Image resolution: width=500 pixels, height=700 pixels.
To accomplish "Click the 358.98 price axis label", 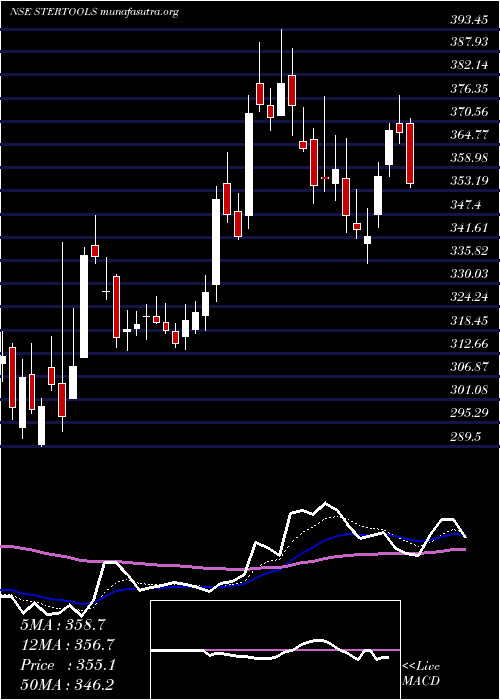I will click(469, 158).
